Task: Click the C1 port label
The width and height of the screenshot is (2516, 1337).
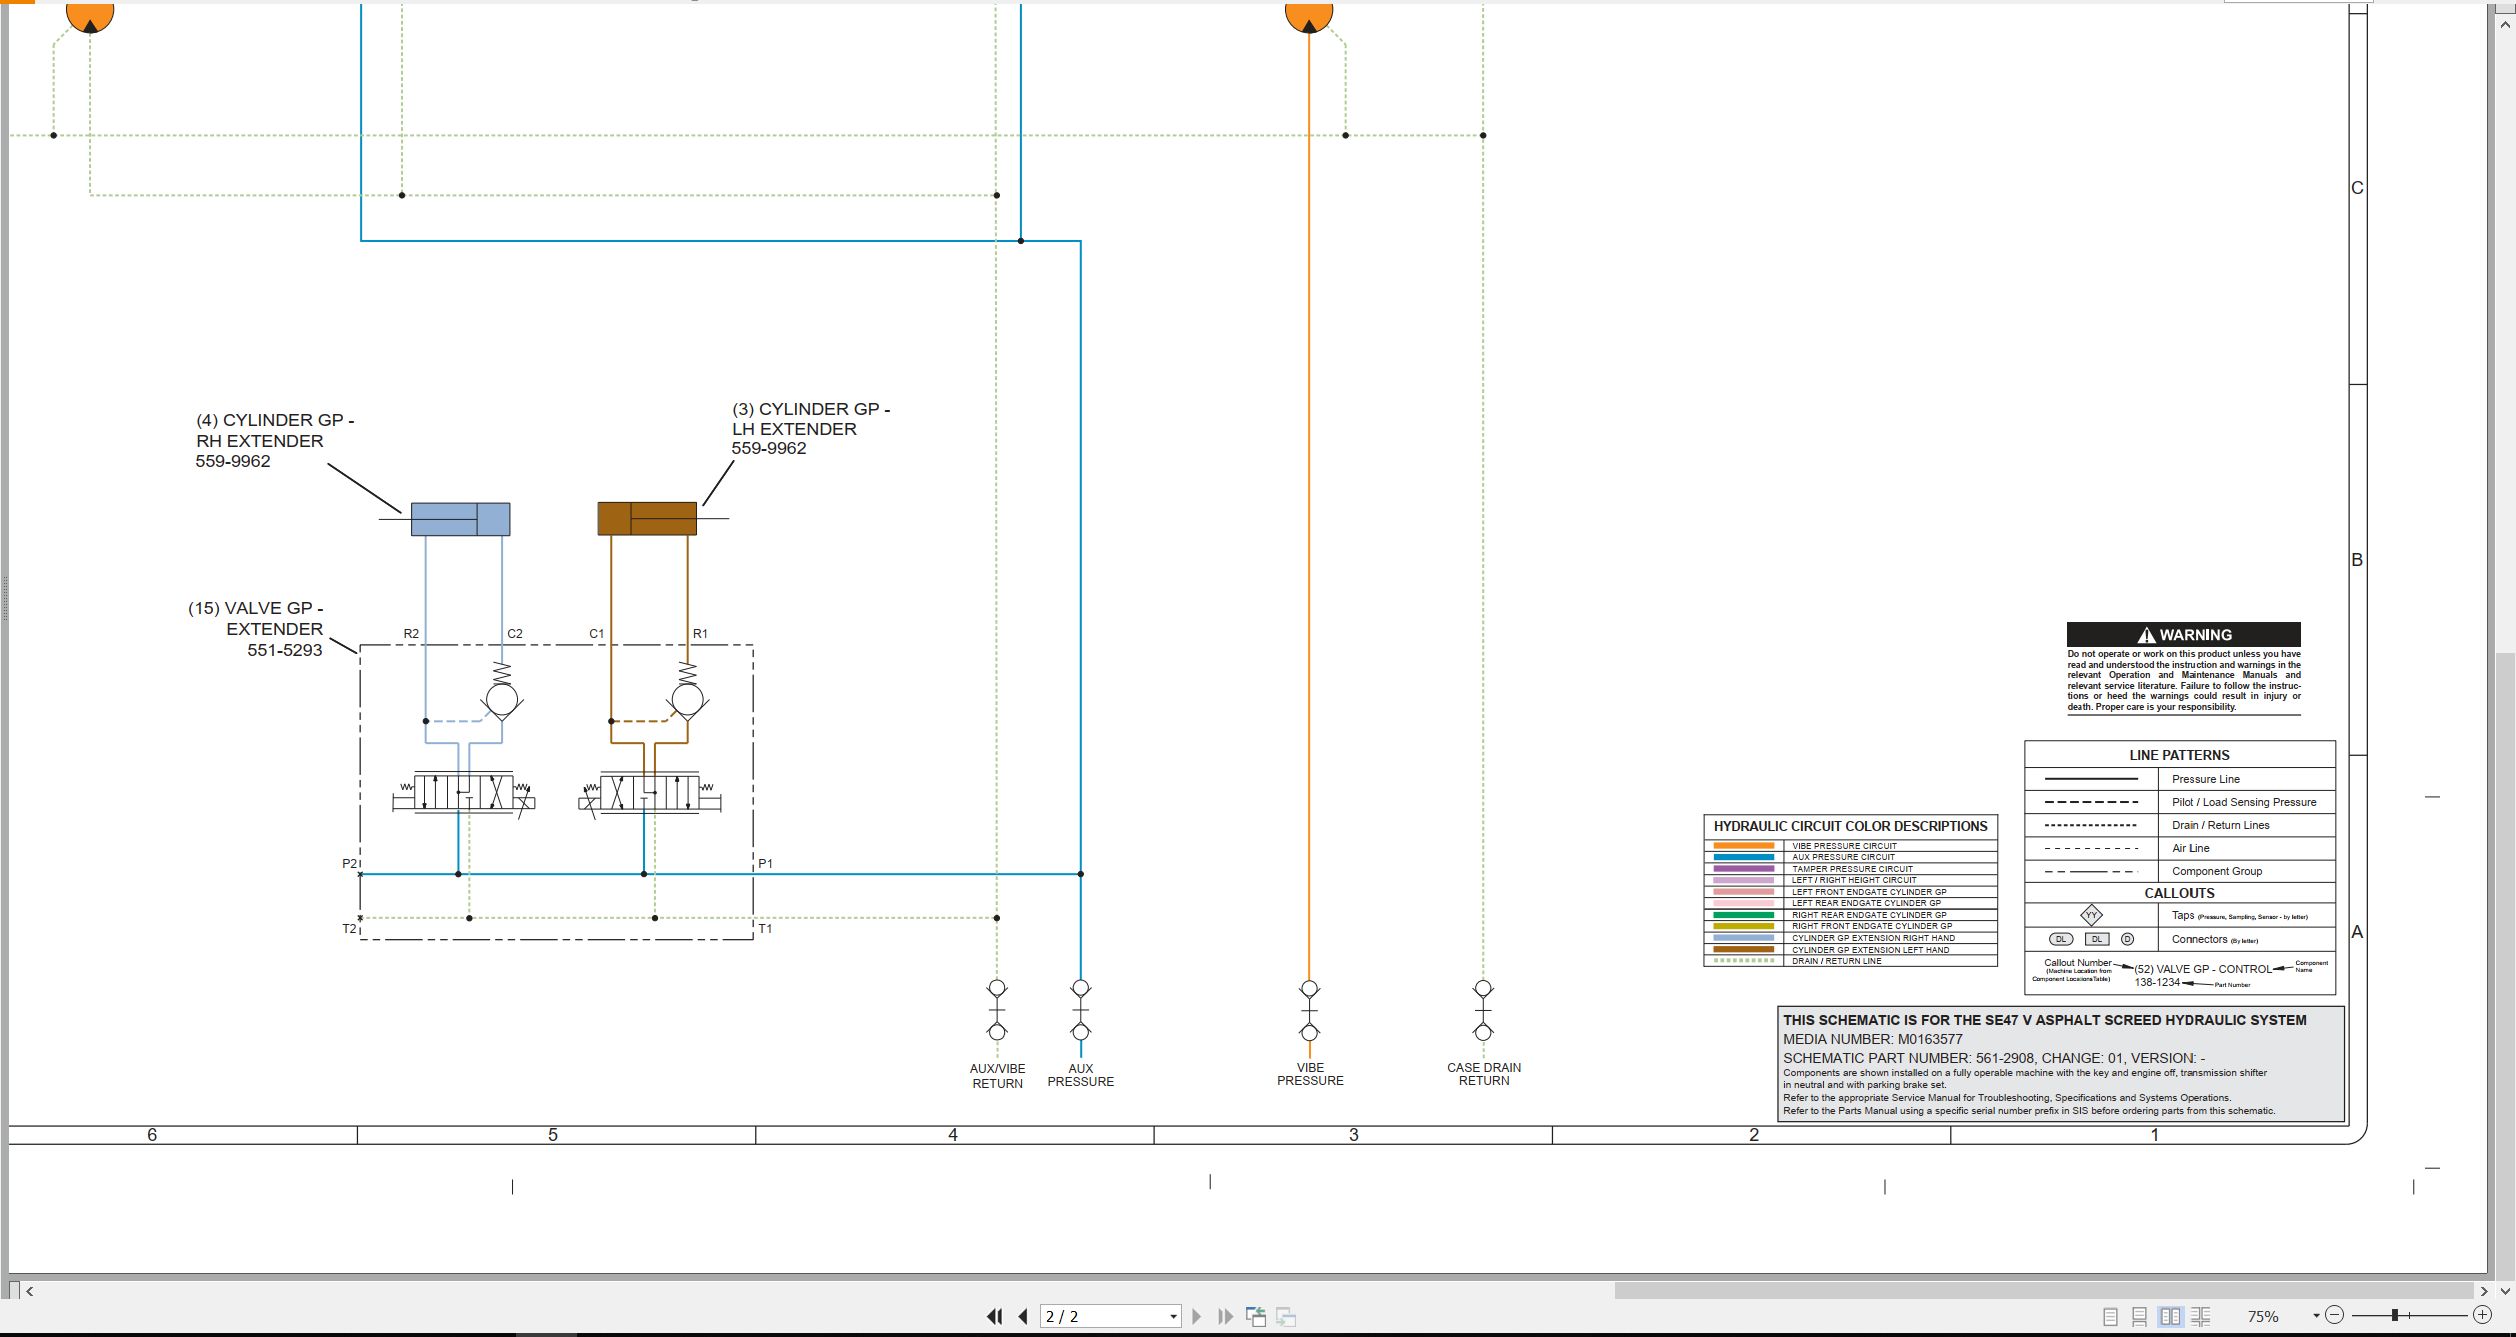Action: click(596, 633)
